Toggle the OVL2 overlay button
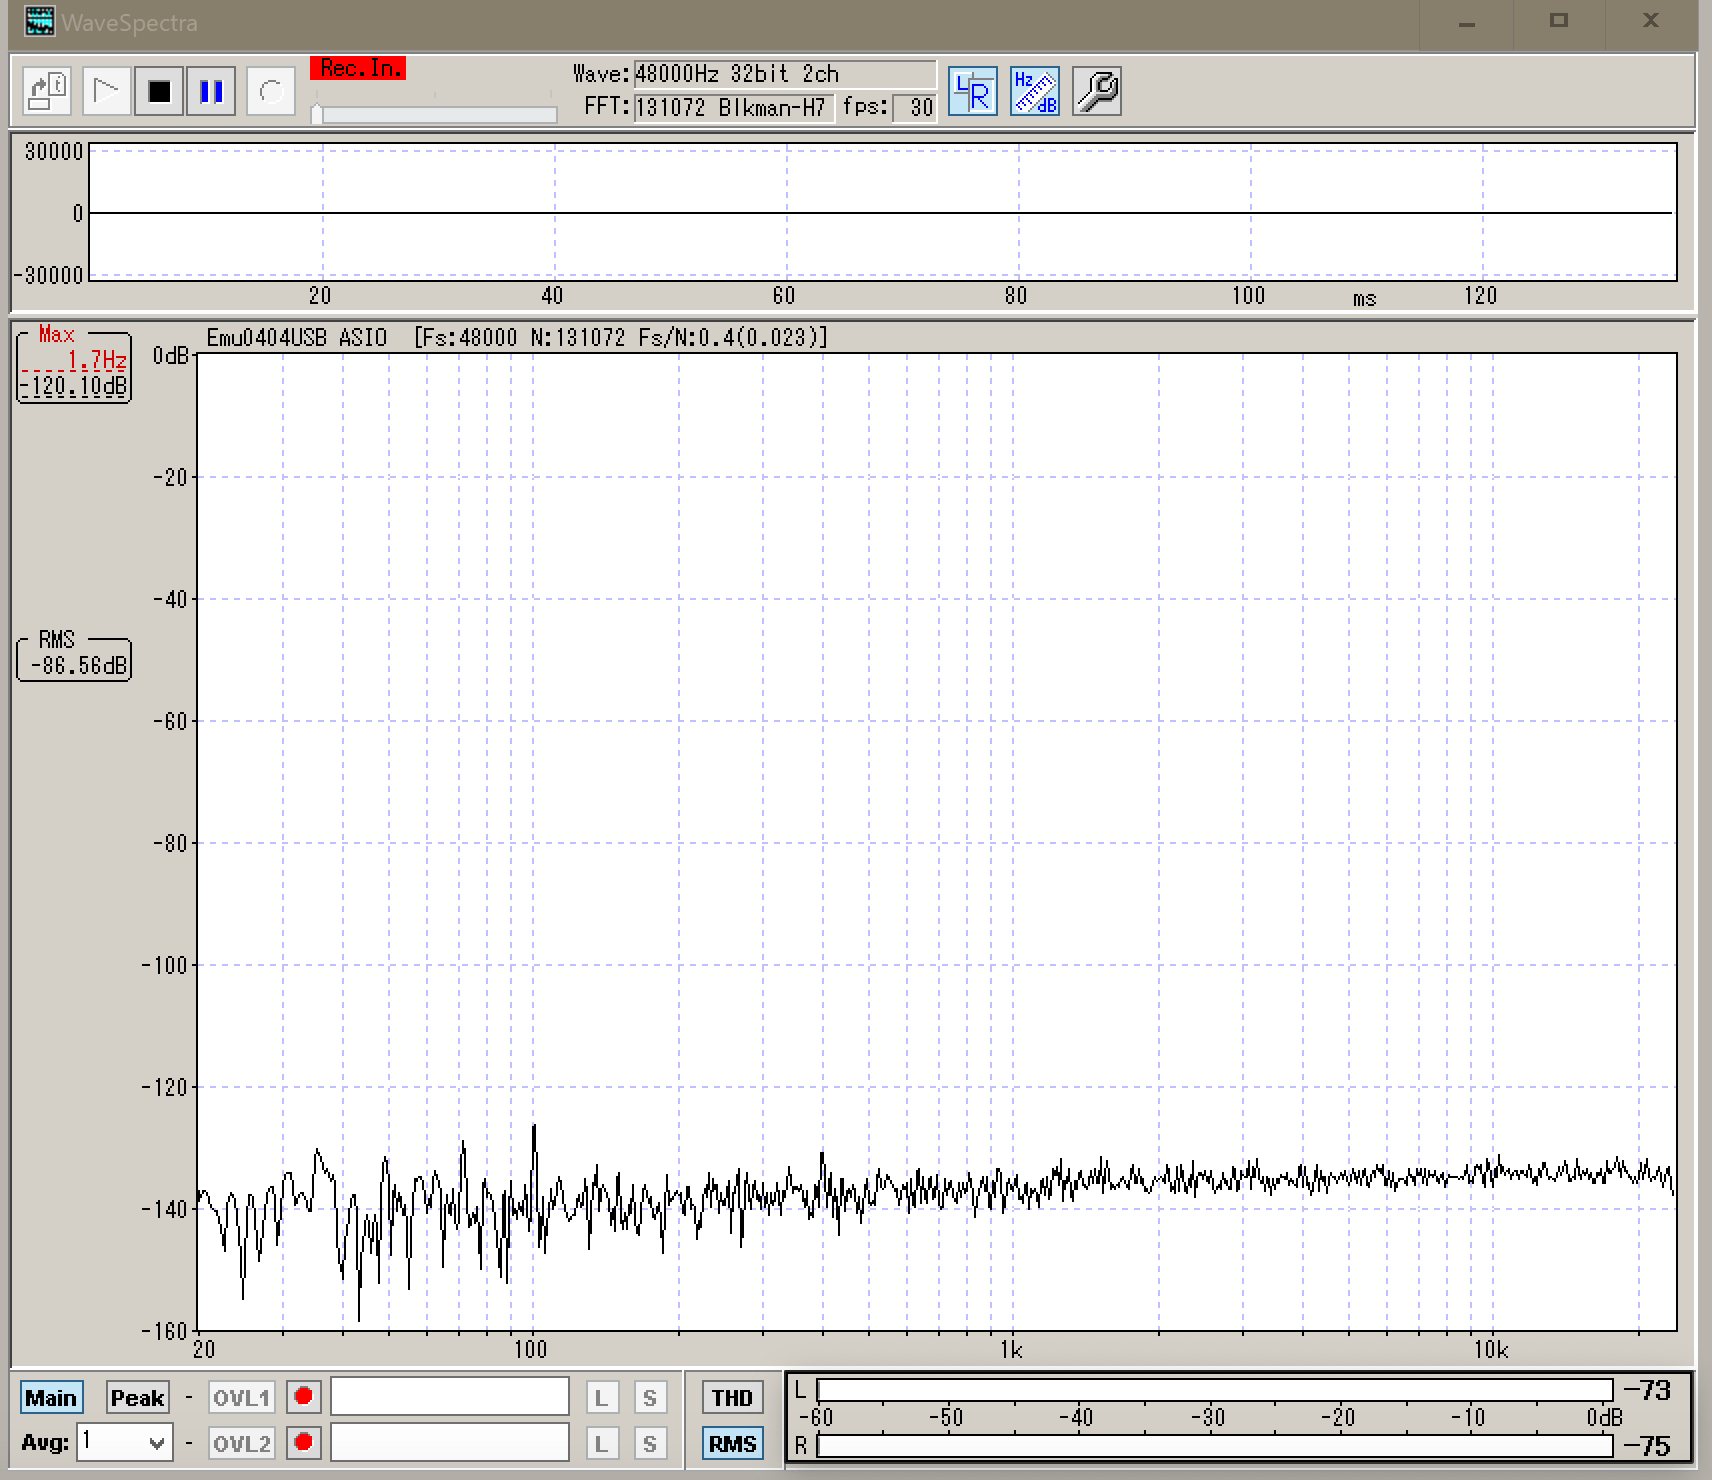 pyautogui.click(x=242, y=1443)
